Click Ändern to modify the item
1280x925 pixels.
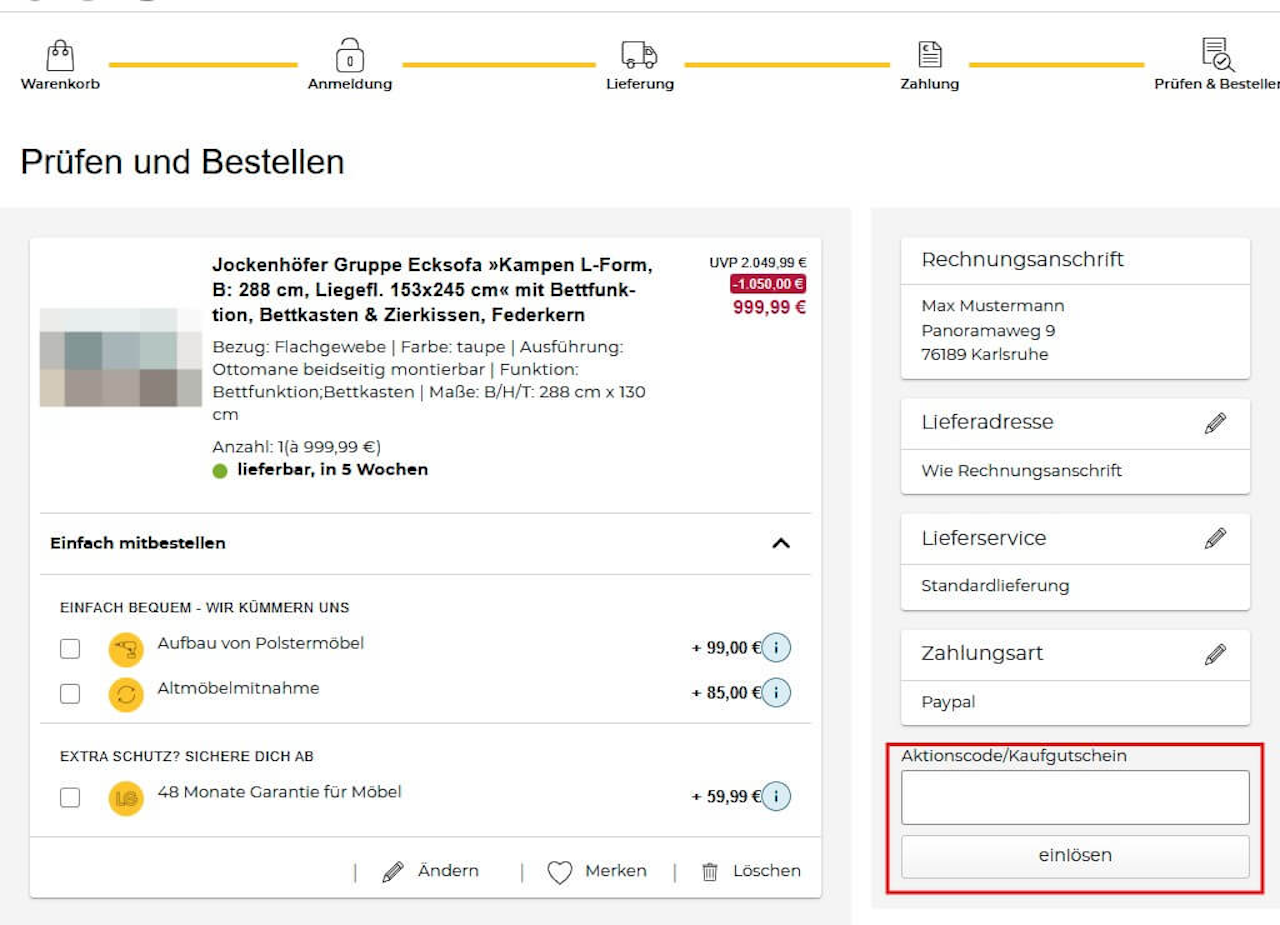431,871
